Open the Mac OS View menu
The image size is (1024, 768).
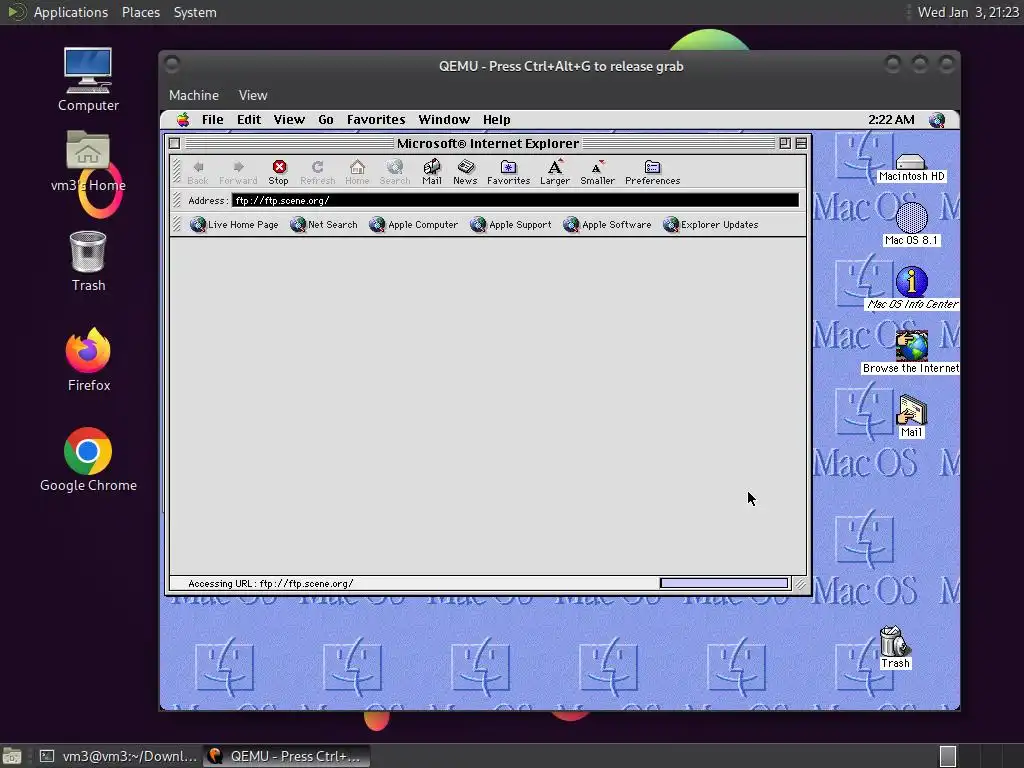pos(289,120)
